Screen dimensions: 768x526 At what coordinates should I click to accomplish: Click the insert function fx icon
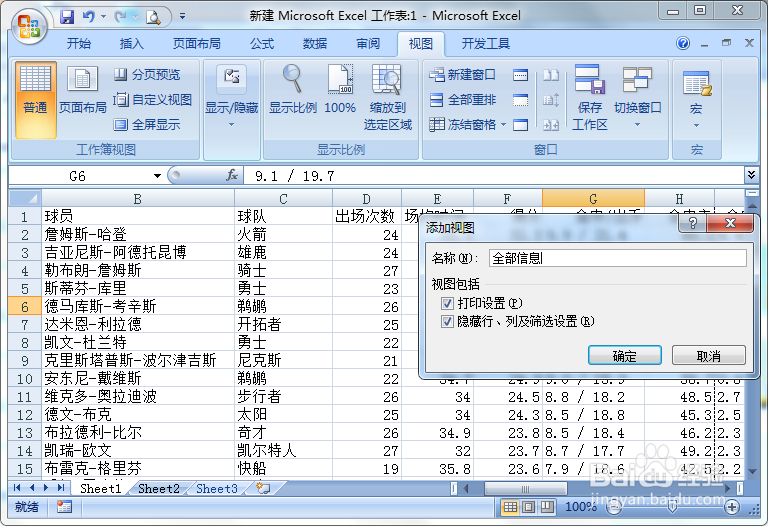pos(232,175)
